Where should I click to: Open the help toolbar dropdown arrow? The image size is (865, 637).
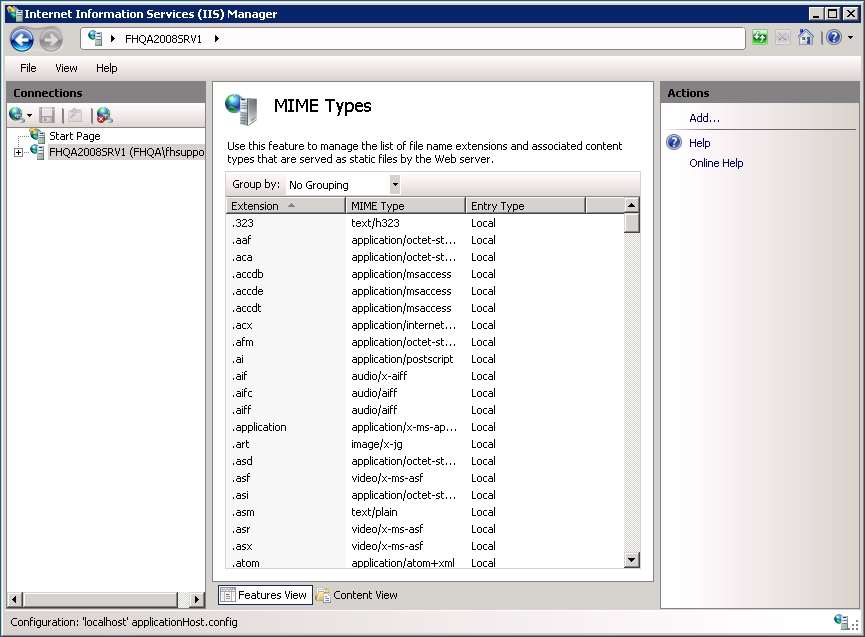pos(850,38)
